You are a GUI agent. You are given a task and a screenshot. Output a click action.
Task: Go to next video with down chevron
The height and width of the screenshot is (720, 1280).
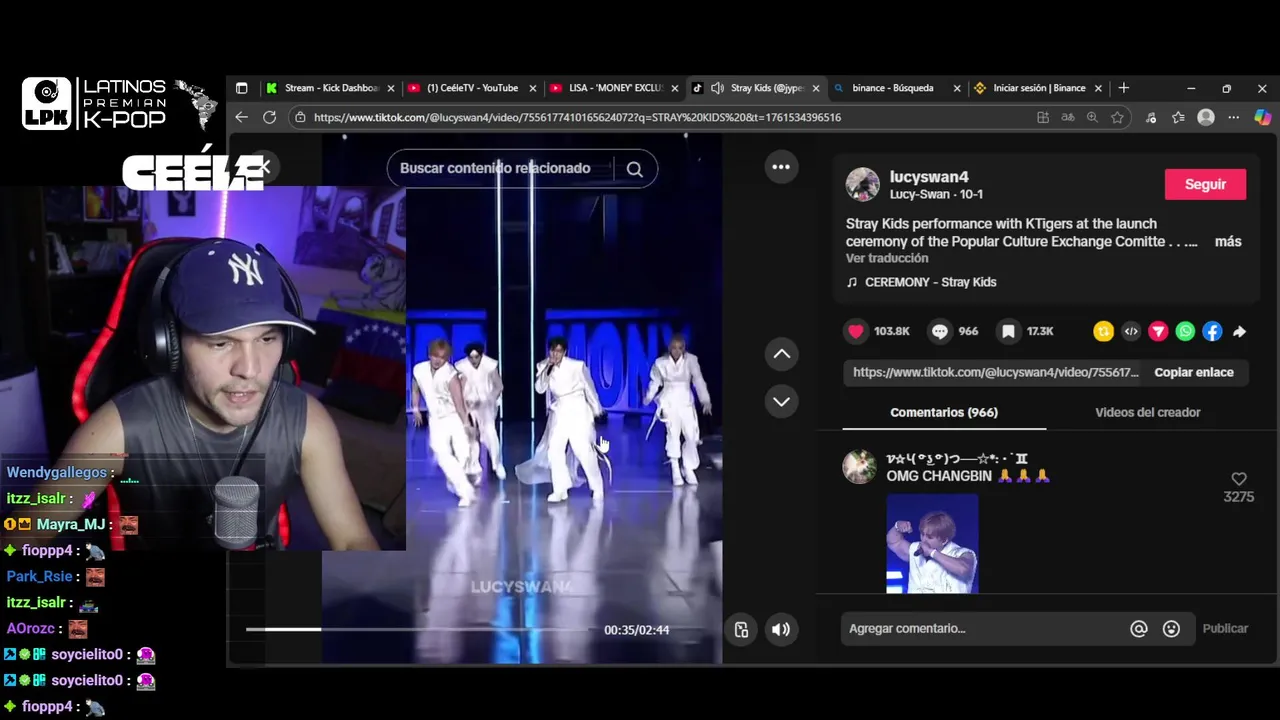[782, 401]
